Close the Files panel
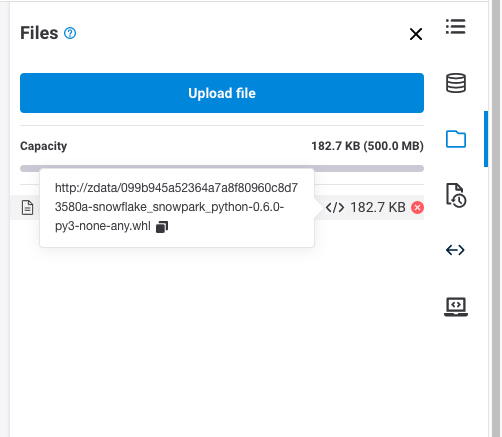502x437 pixels. point(416,34)
